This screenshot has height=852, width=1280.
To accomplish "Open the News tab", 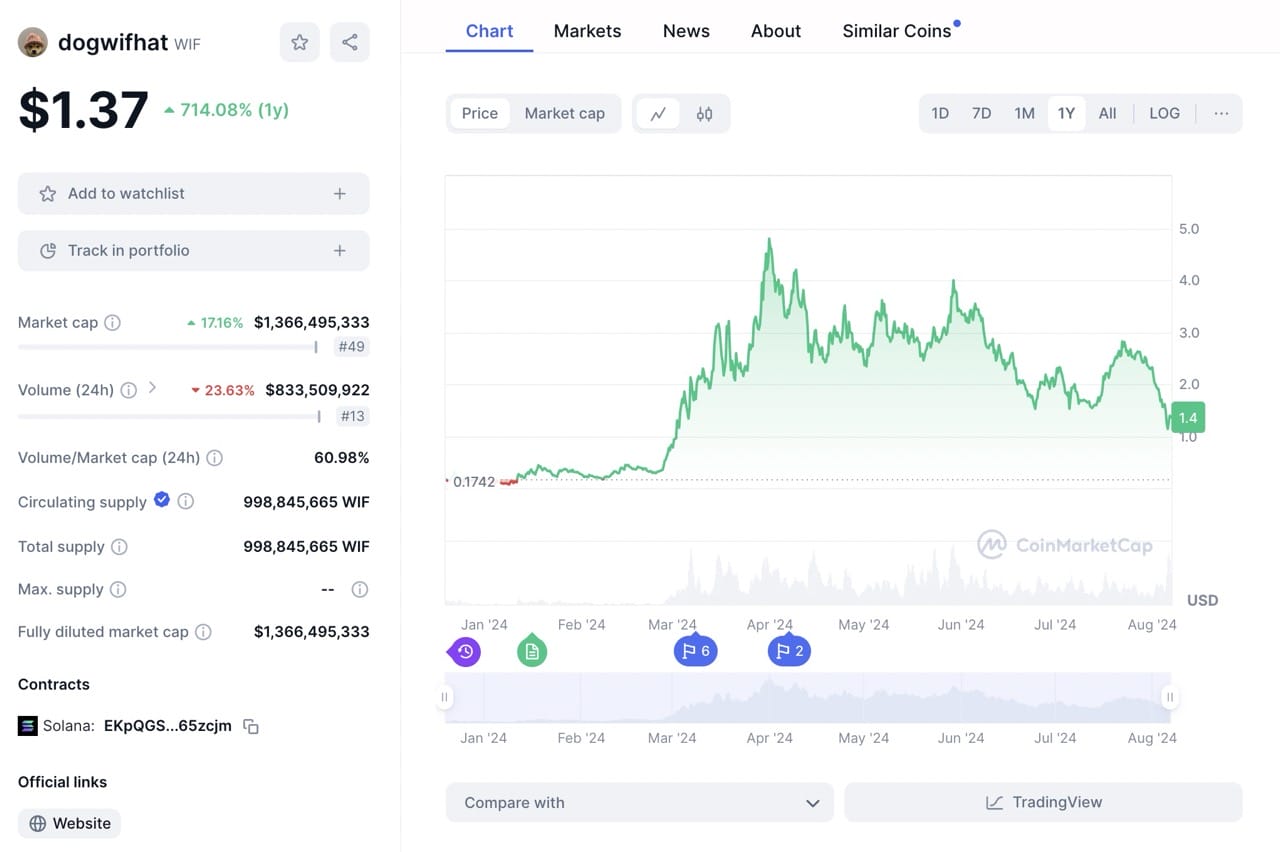I will point(686,31).
